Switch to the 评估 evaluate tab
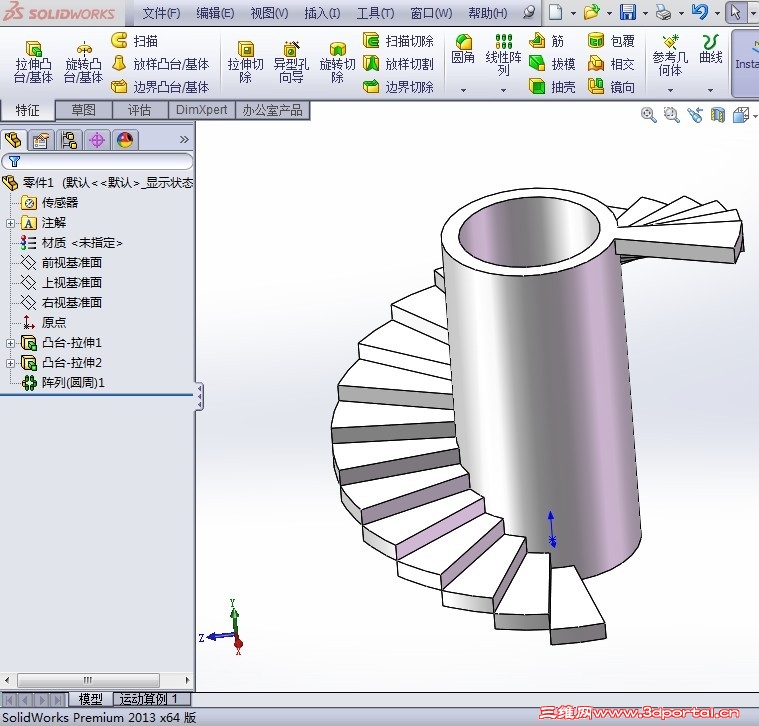Image resolution: width=759 pixels, height=726 pixels. coord(140,110)
